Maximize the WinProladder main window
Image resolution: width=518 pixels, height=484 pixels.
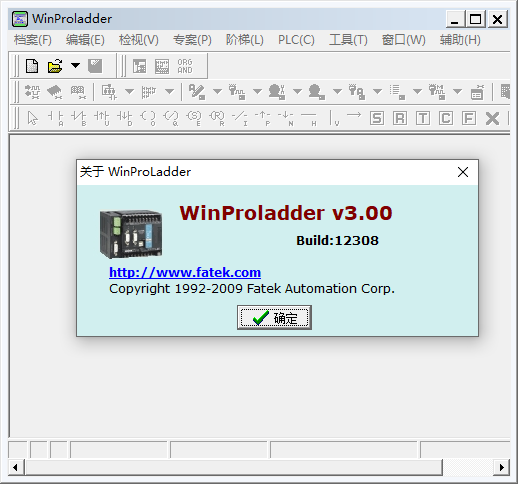(x=476, y=19)
